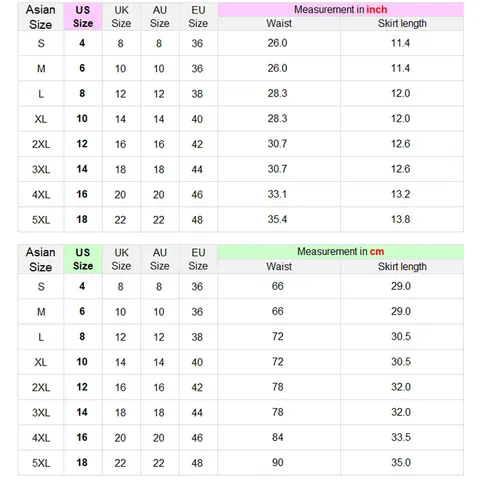Image resolution: width=480 pixels, height=480 pixels.
Task: Select US size 4 in inch table
Action: click(x=82, y=43)
